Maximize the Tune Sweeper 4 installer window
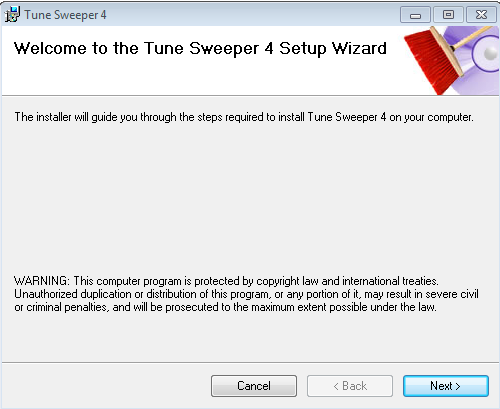Image resolution: width=500 pixels, height=409 pixels. click(448, 15)
